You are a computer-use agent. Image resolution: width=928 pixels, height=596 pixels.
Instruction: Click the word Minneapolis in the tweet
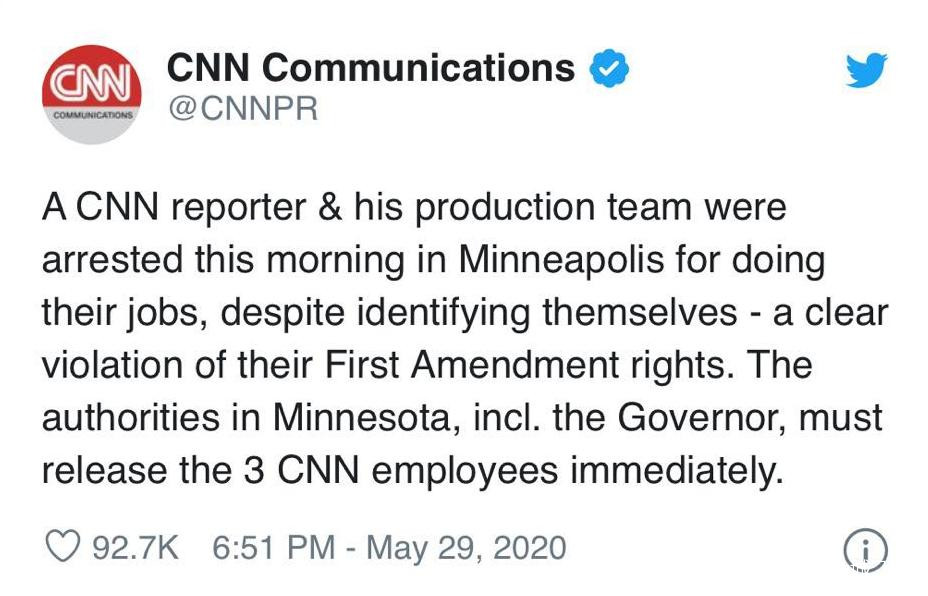coord(556,261)
